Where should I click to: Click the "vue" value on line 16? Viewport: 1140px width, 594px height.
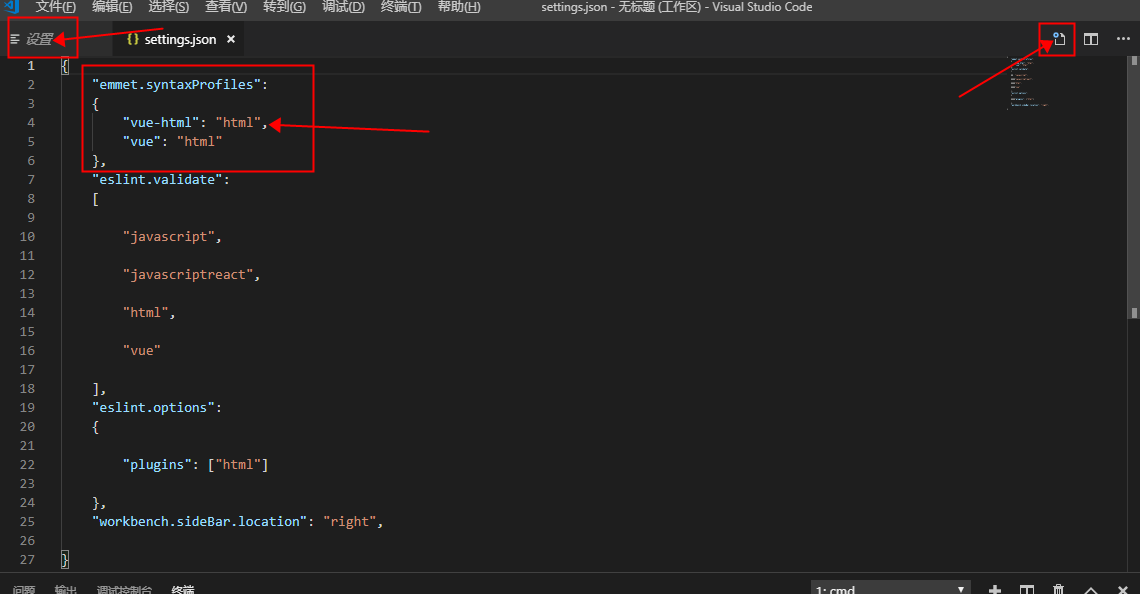click(x=142, y=350)
